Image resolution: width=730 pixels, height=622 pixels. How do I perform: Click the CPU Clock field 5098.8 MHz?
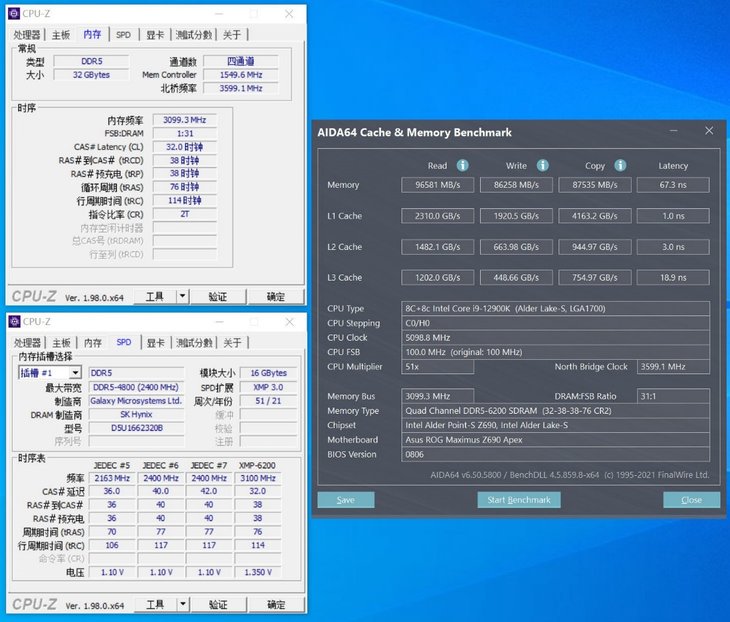coord(555,338)
